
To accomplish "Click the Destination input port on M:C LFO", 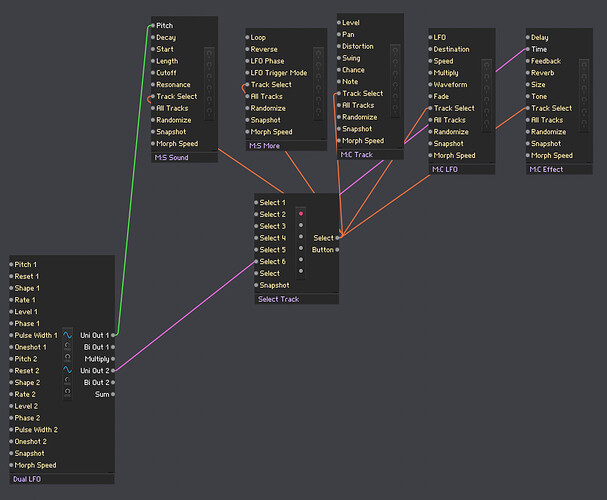I will pyautogui.click(x=430, y=49).
